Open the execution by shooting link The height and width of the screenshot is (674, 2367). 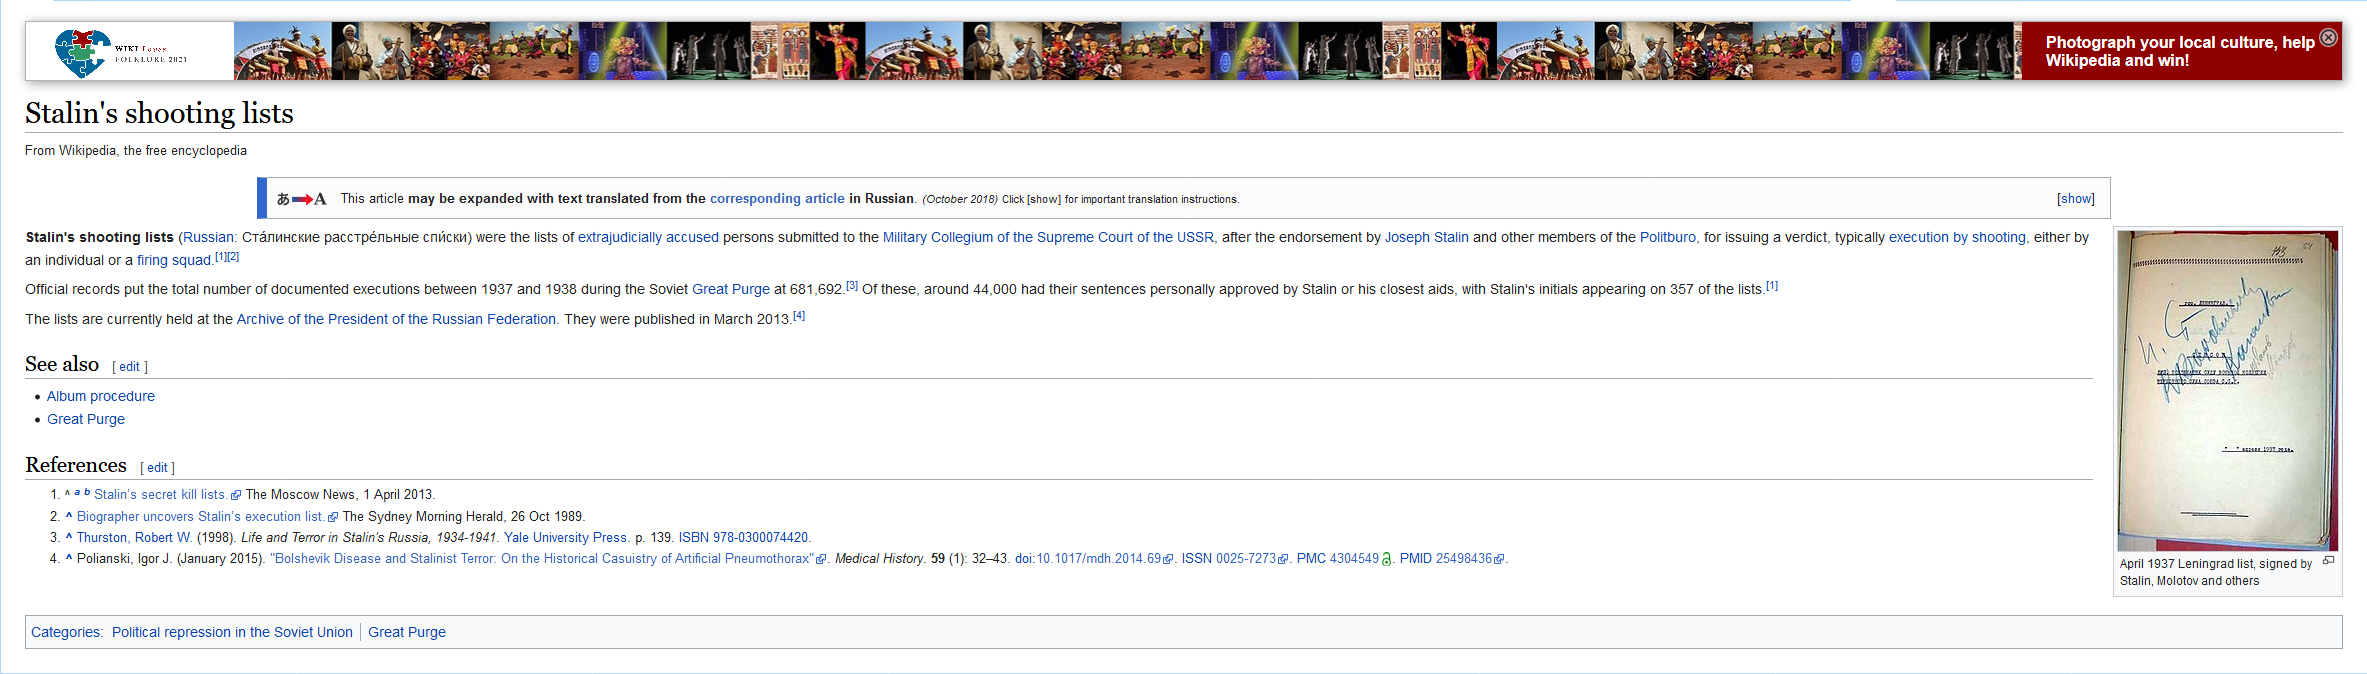point(1957,238)
